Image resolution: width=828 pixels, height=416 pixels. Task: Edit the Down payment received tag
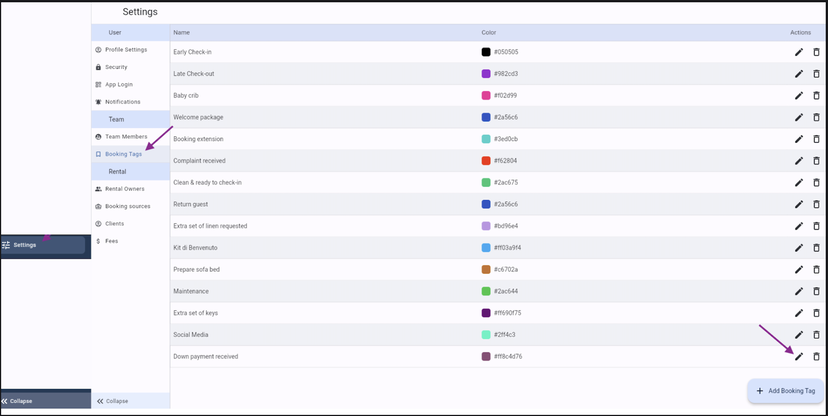[x=799, y=356]
